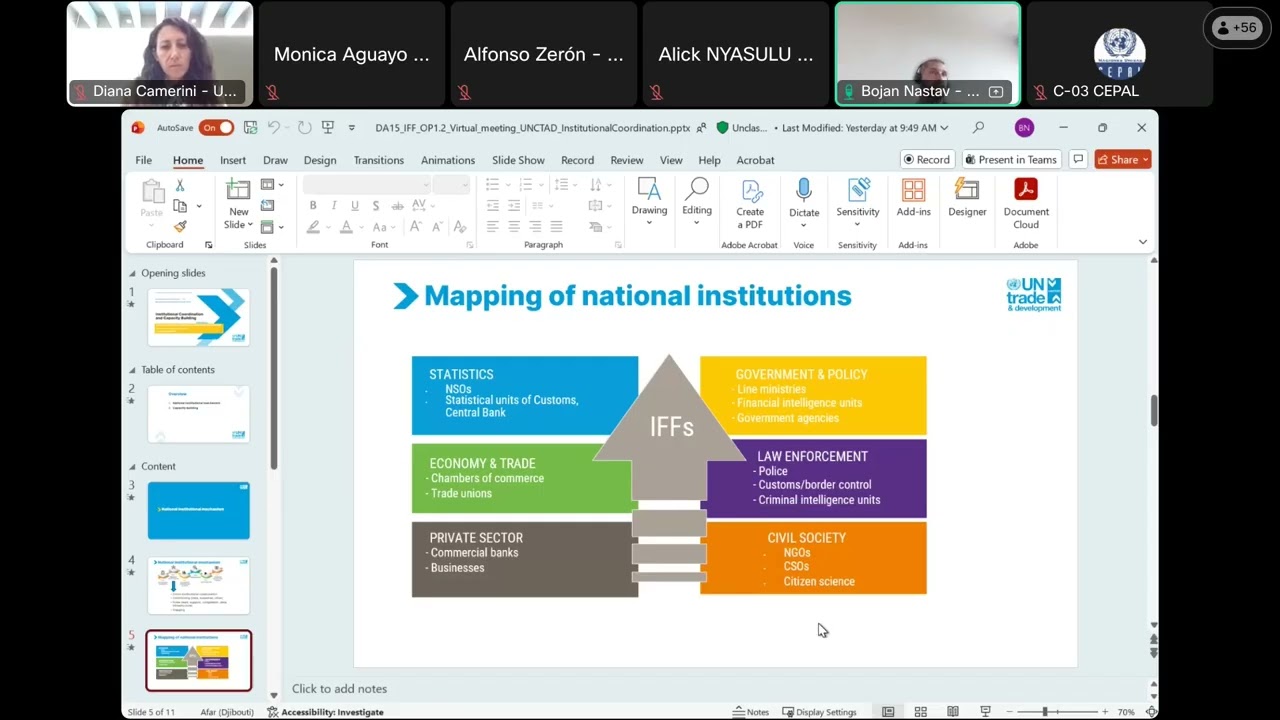Select slide 4 thumbnail
This screenshot has height=720, width=1280.
(x=198, y=585)
